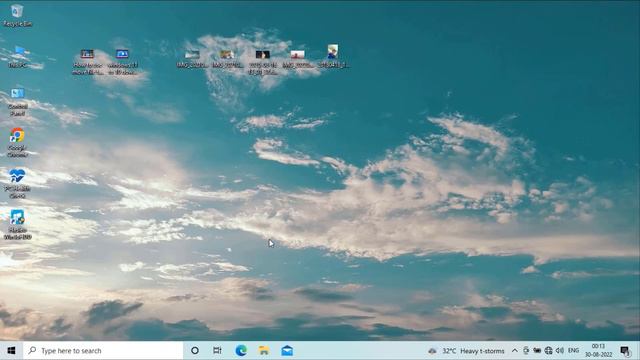Expand the hidden system tray icons chevron
The width and height of the screenshot is (640, 360).
[515, 351]
